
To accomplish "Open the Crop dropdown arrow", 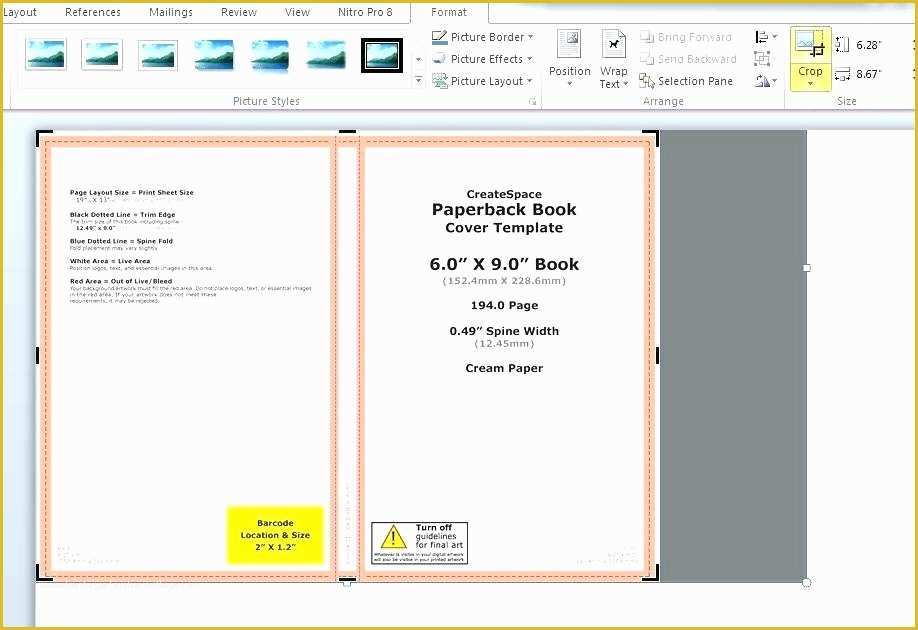I will pos(810,84).
